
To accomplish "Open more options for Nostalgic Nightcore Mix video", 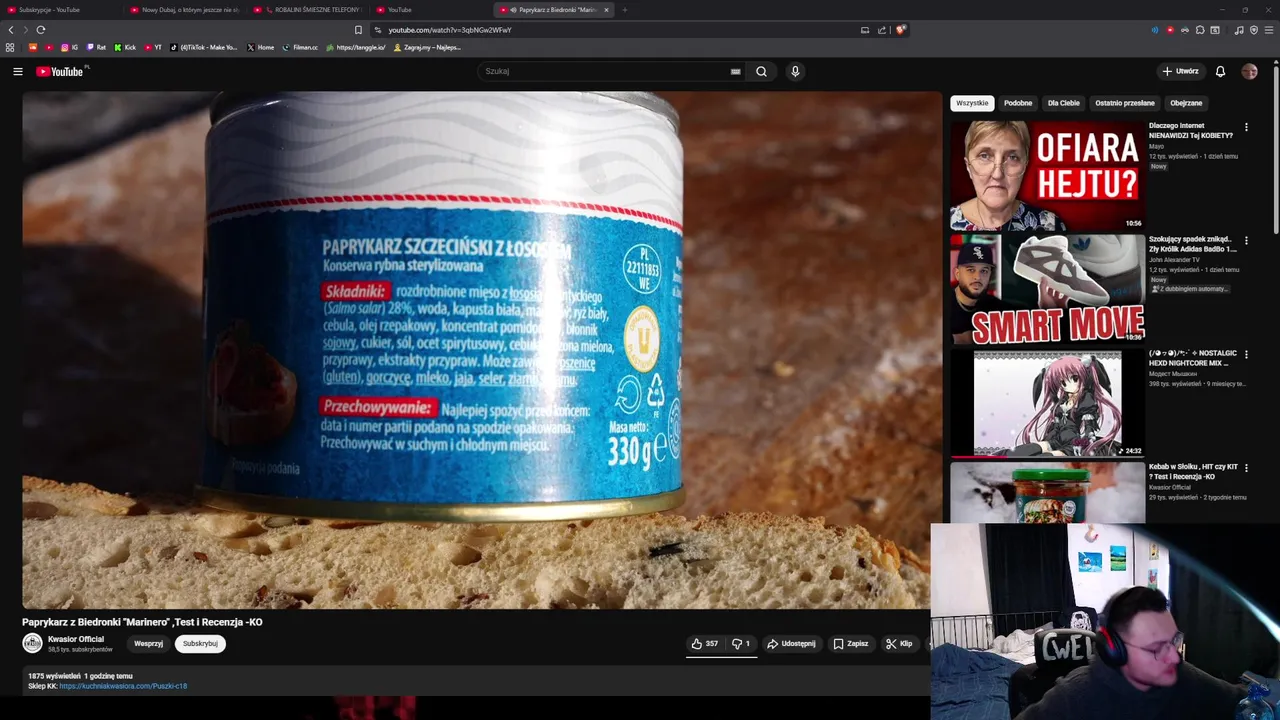I will pos(1246,354).
